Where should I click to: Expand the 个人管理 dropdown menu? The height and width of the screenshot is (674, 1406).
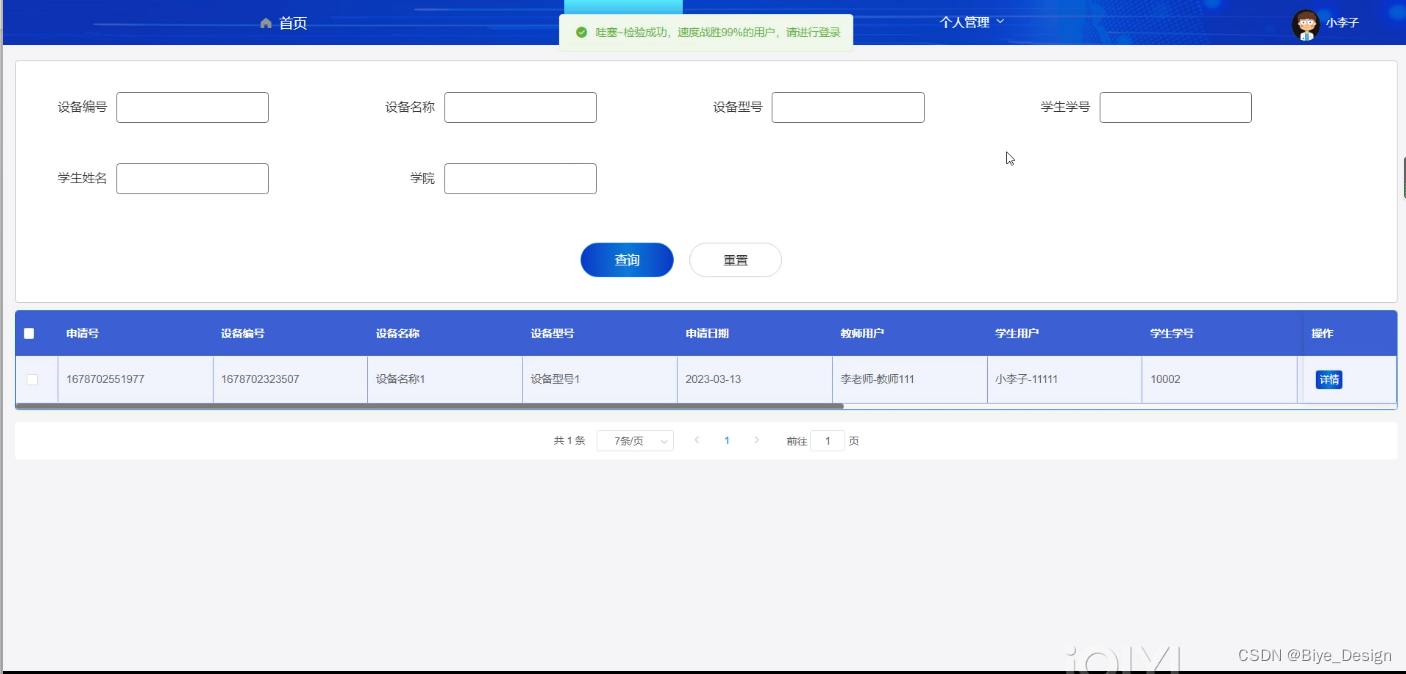click(x=972, y=22)
